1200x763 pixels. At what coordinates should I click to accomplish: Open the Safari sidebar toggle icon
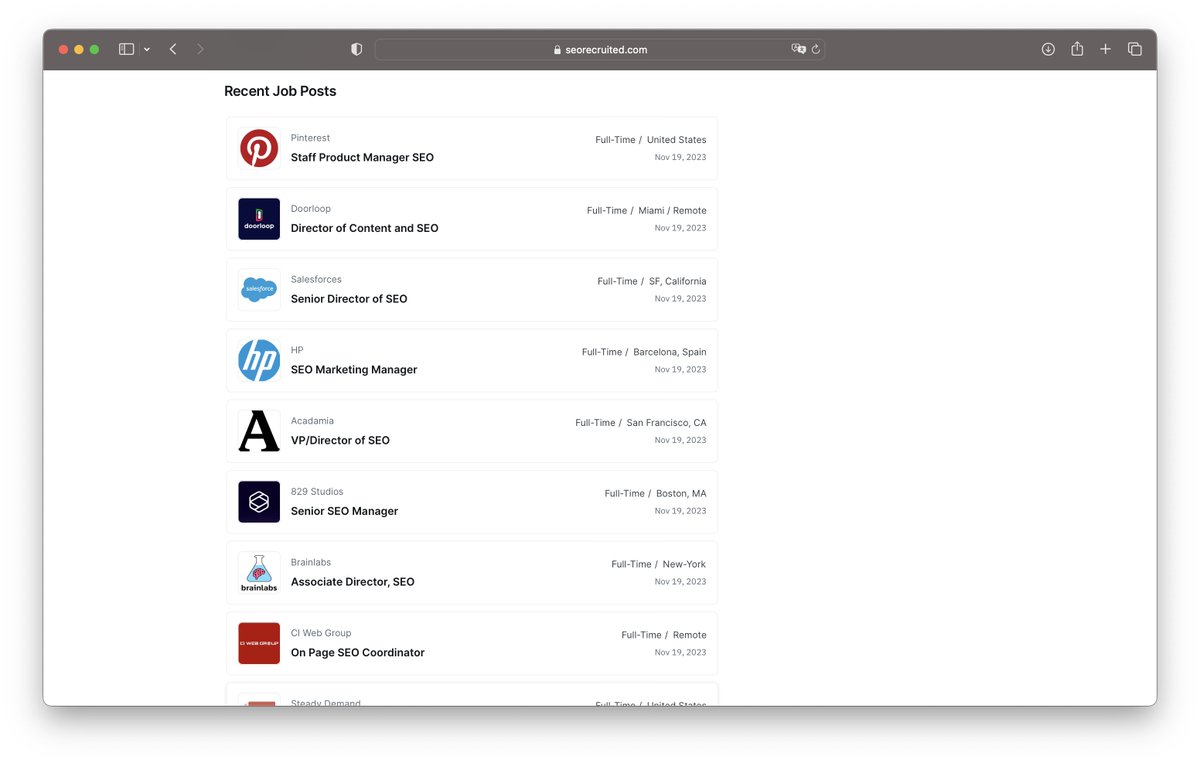pyautogui.click(x=126, y=49)
